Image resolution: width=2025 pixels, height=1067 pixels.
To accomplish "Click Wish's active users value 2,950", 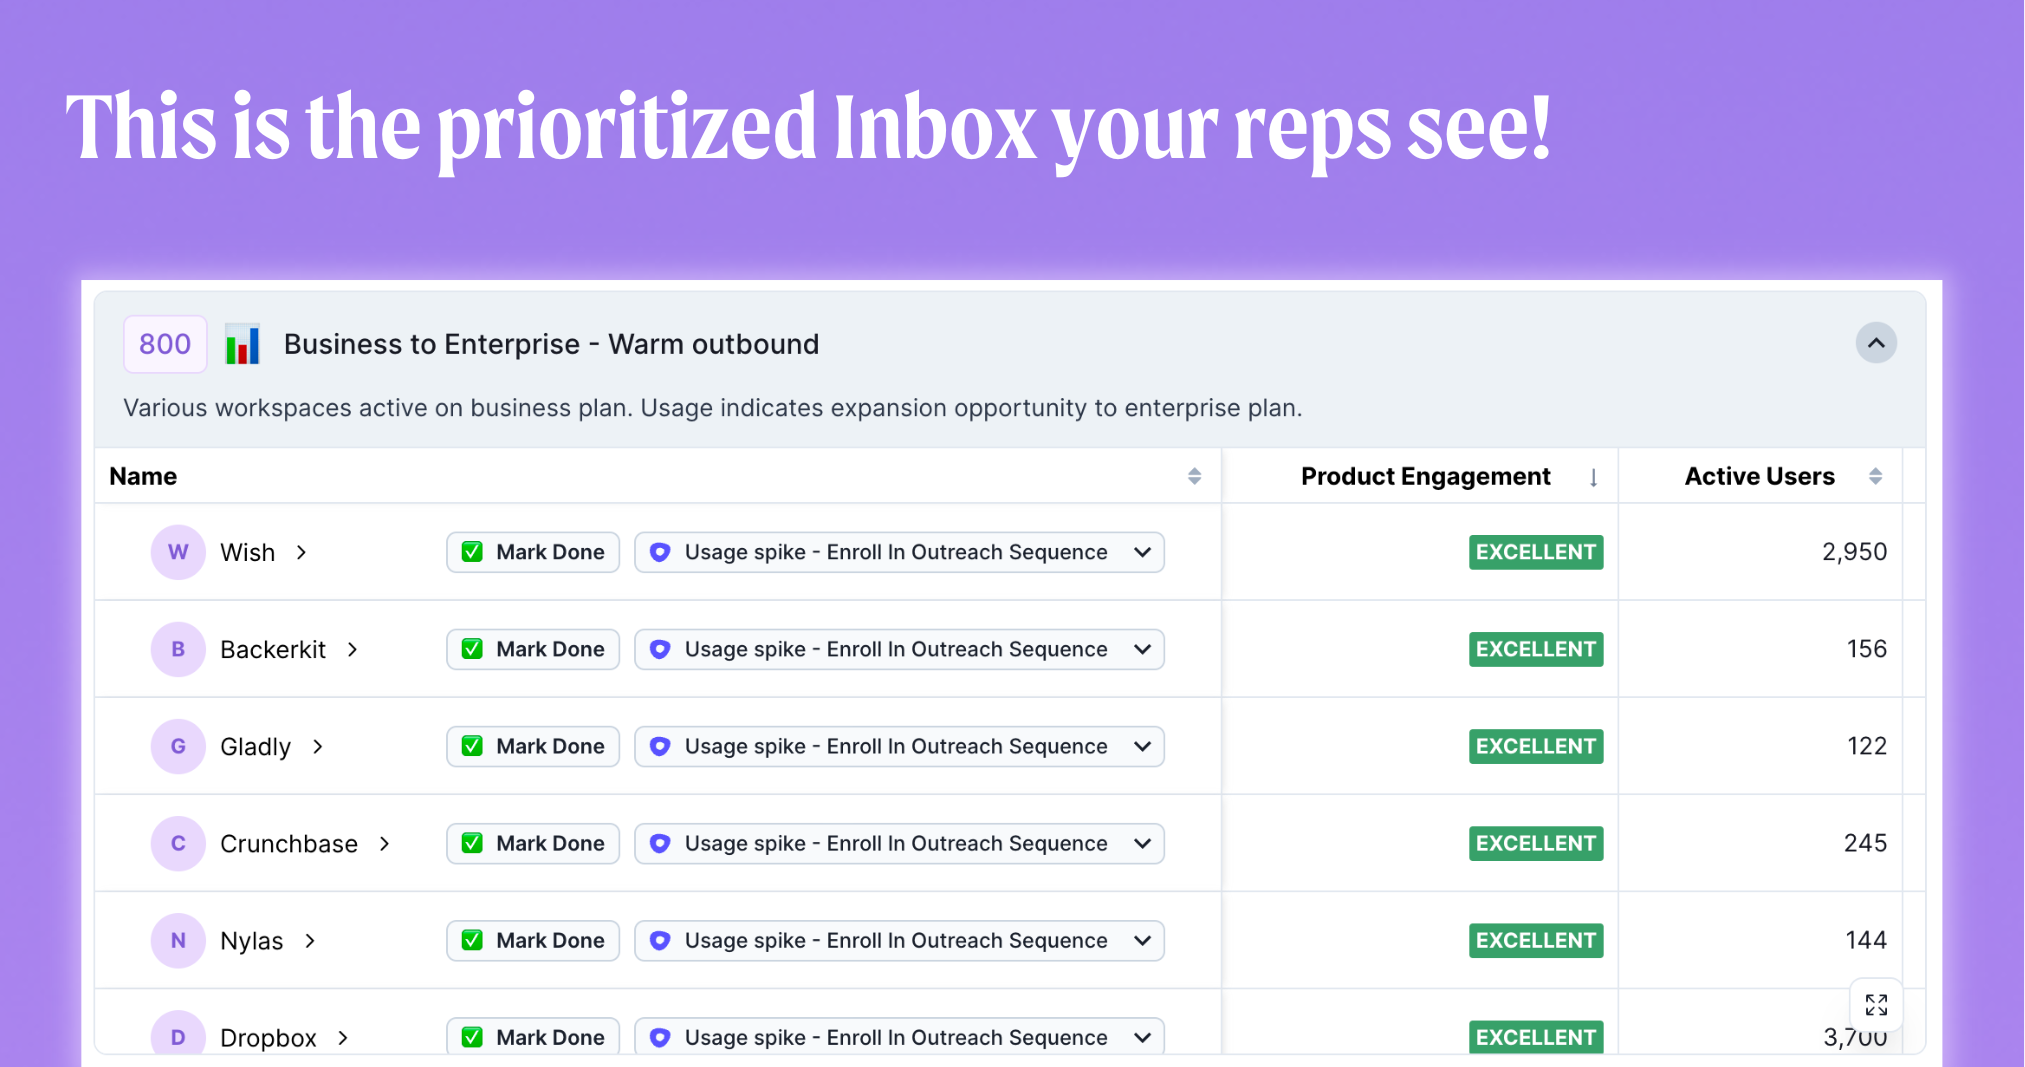I will click(1854, 552).
